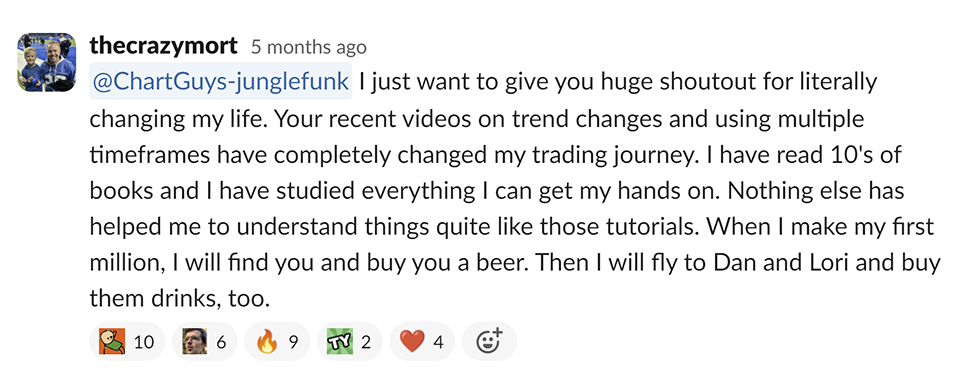Click the man's face custom emoji reaction
The width and height of the screenshot is (960, 390).
pos(195,342)
